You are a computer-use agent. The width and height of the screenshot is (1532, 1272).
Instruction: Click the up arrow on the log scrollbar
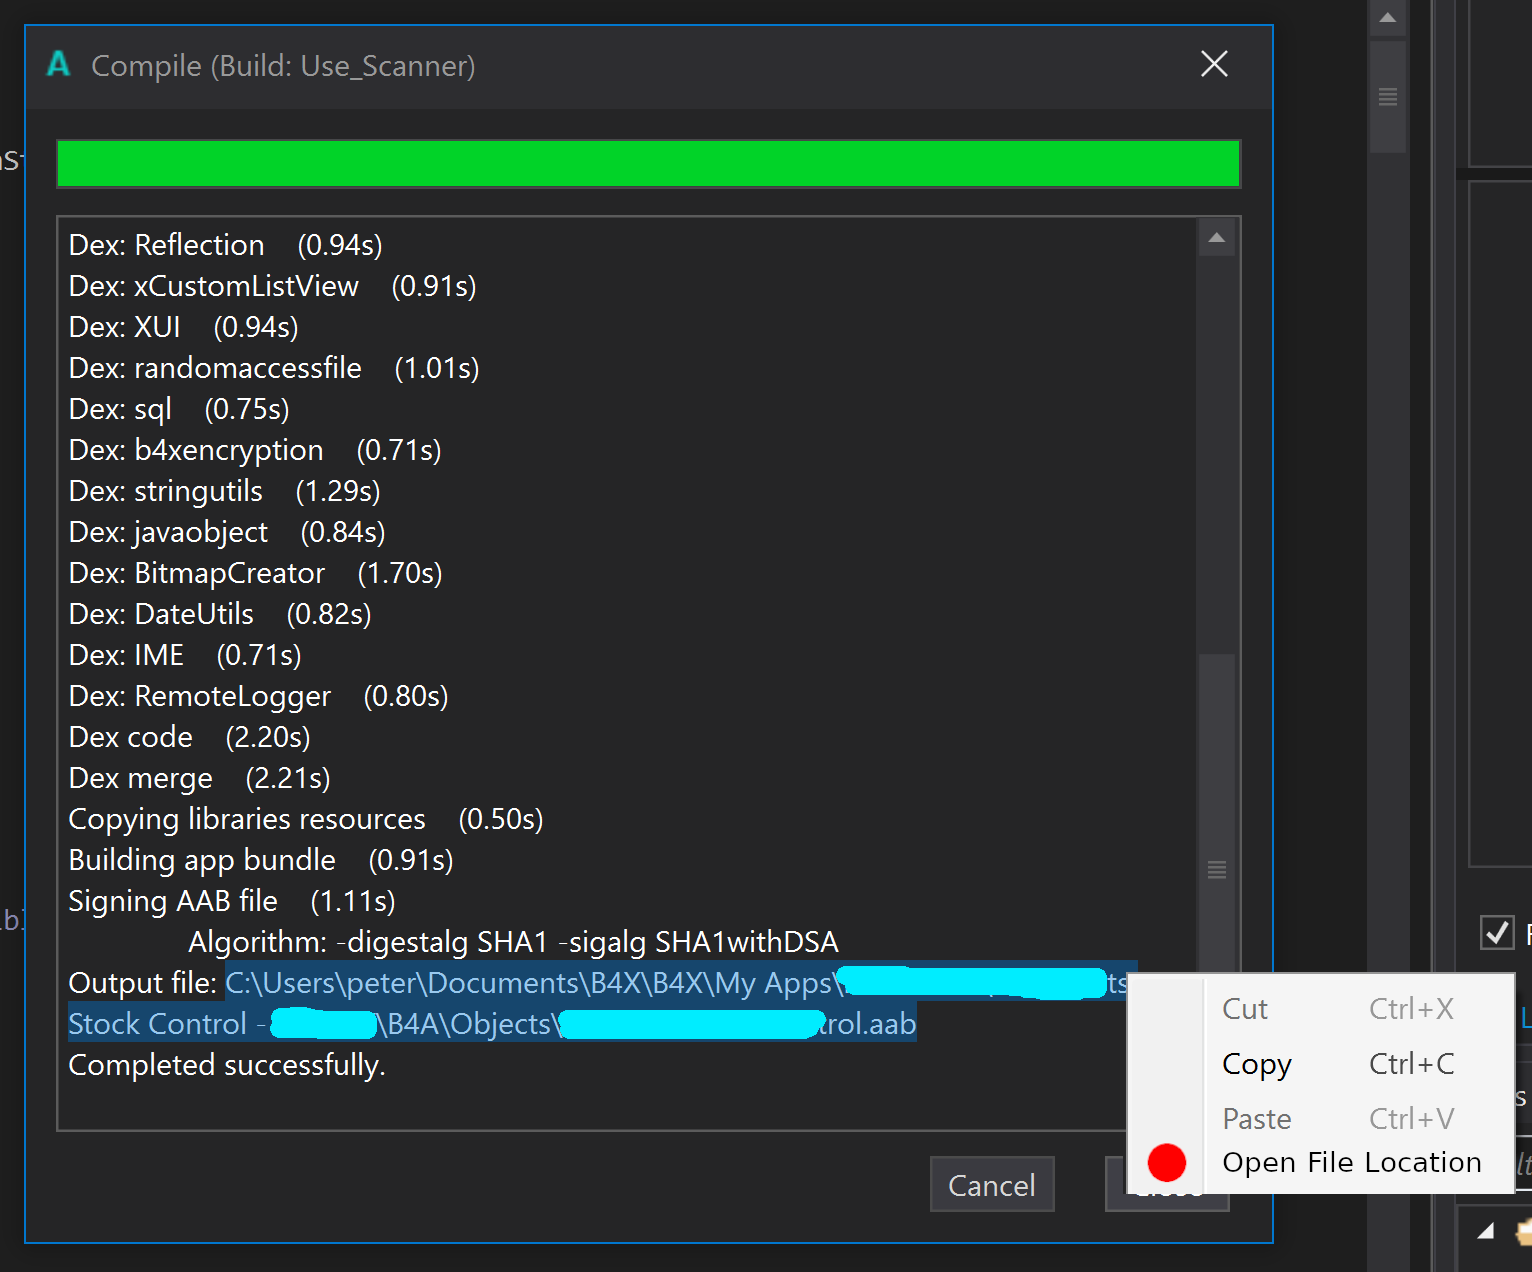click(x=1216, y=237)
